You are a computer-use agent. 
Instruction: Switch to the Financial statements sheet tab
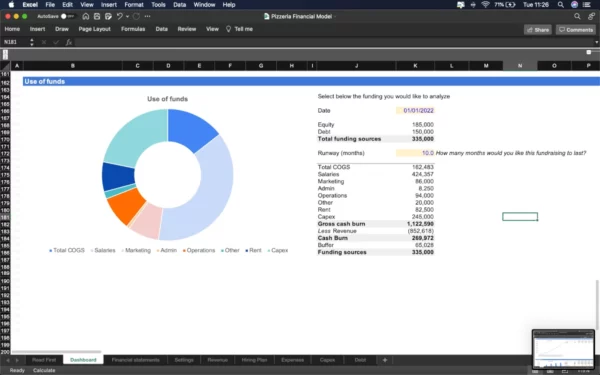135,360
